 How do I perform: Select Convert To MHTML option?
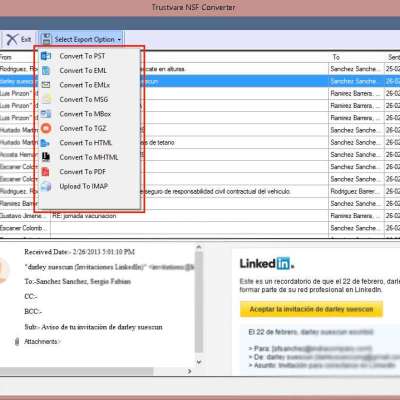coord(89,157)
